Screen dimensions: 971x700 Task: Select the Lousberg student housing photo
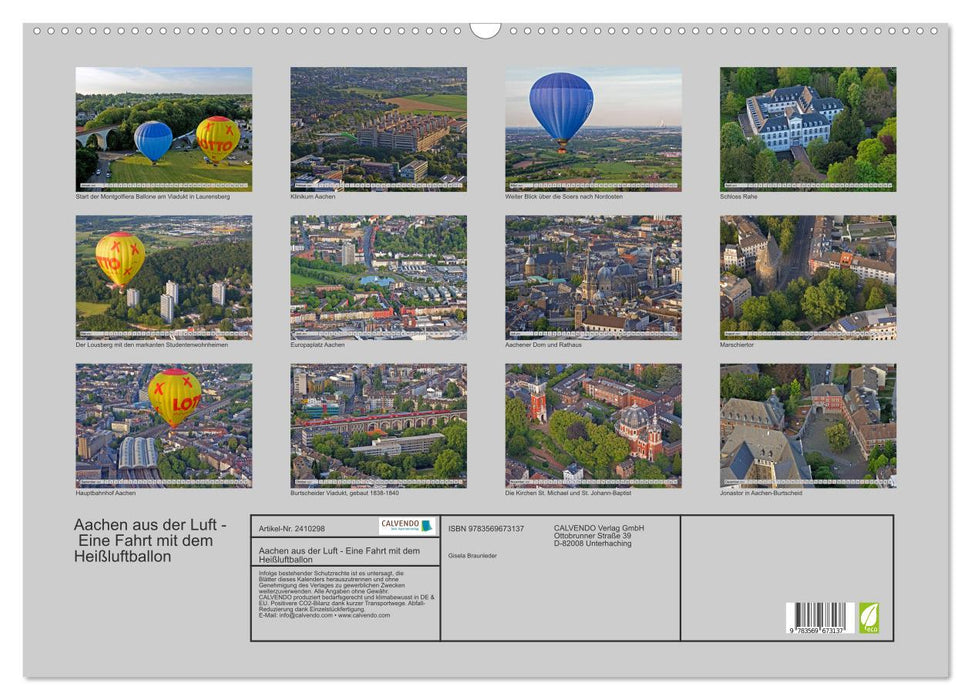163,277
